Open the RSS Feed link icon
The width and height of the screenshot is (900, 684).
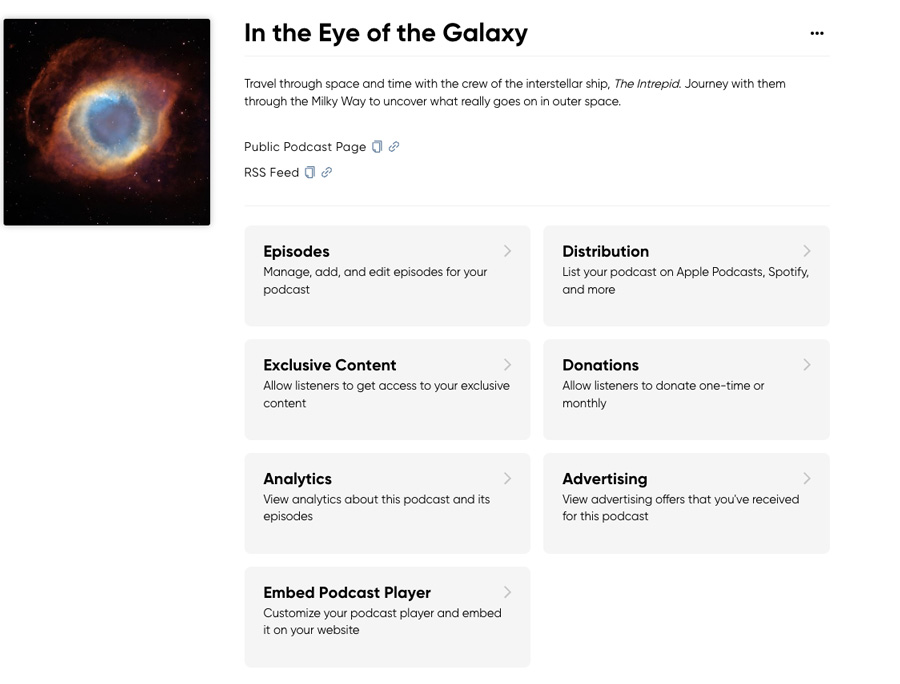point(327,172)
